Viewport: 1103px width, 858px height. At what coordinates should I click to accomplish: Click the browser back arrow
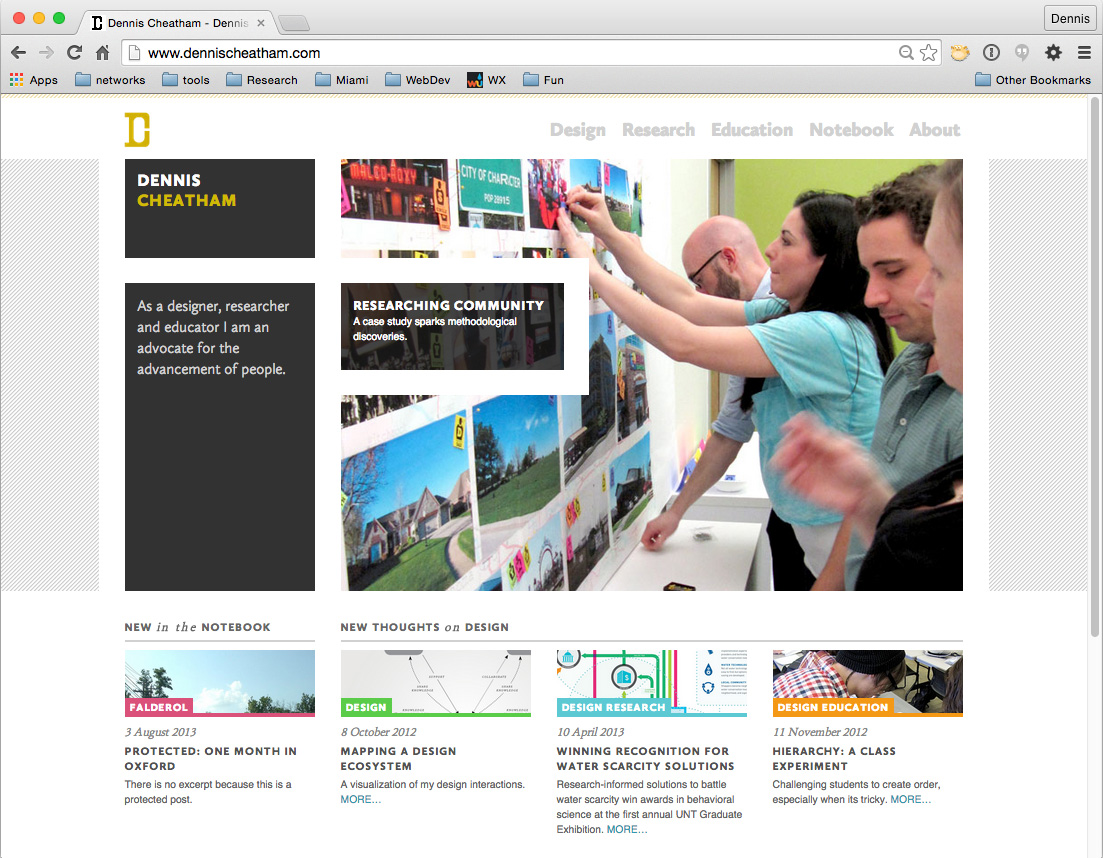[19, 53]
